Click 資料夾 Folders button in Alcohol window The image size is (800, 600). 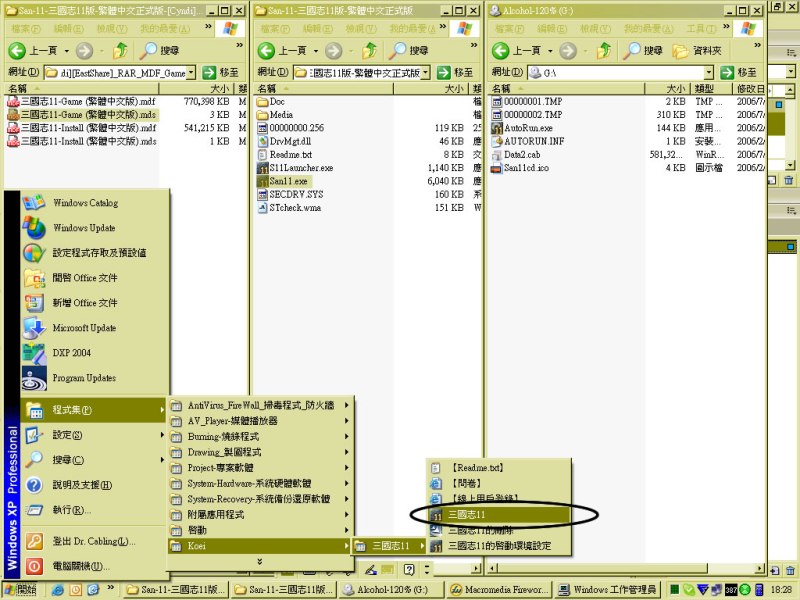[696, 51]
